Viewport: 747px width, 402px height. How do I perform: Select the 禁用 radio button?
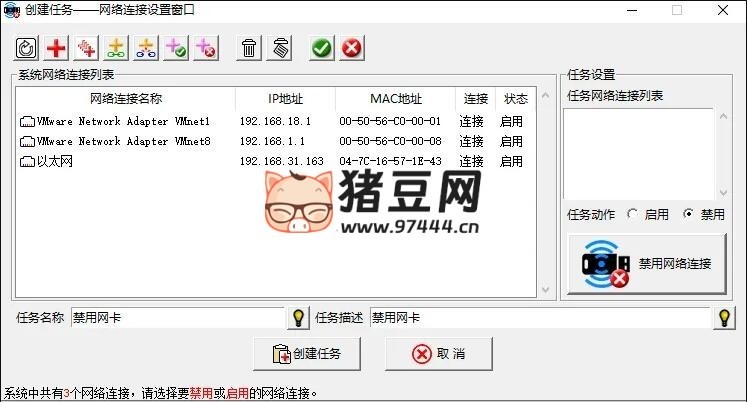[689, 214]
